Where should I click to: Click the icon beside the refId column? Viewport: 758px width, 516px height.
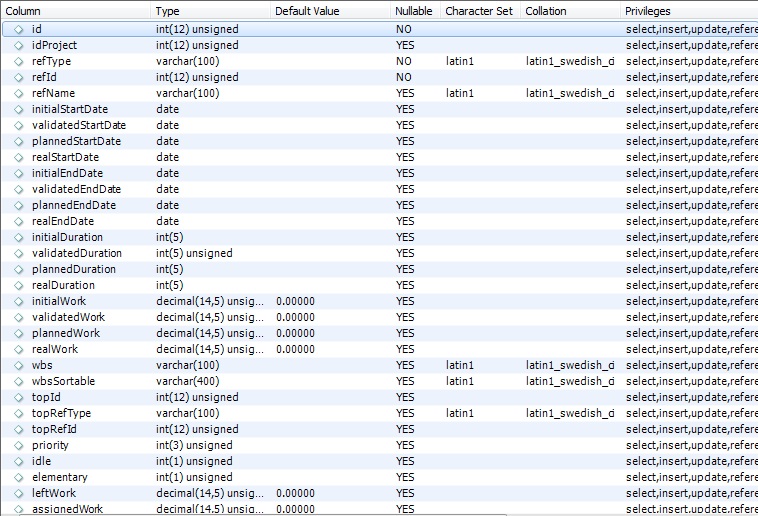tap(18, 77)
